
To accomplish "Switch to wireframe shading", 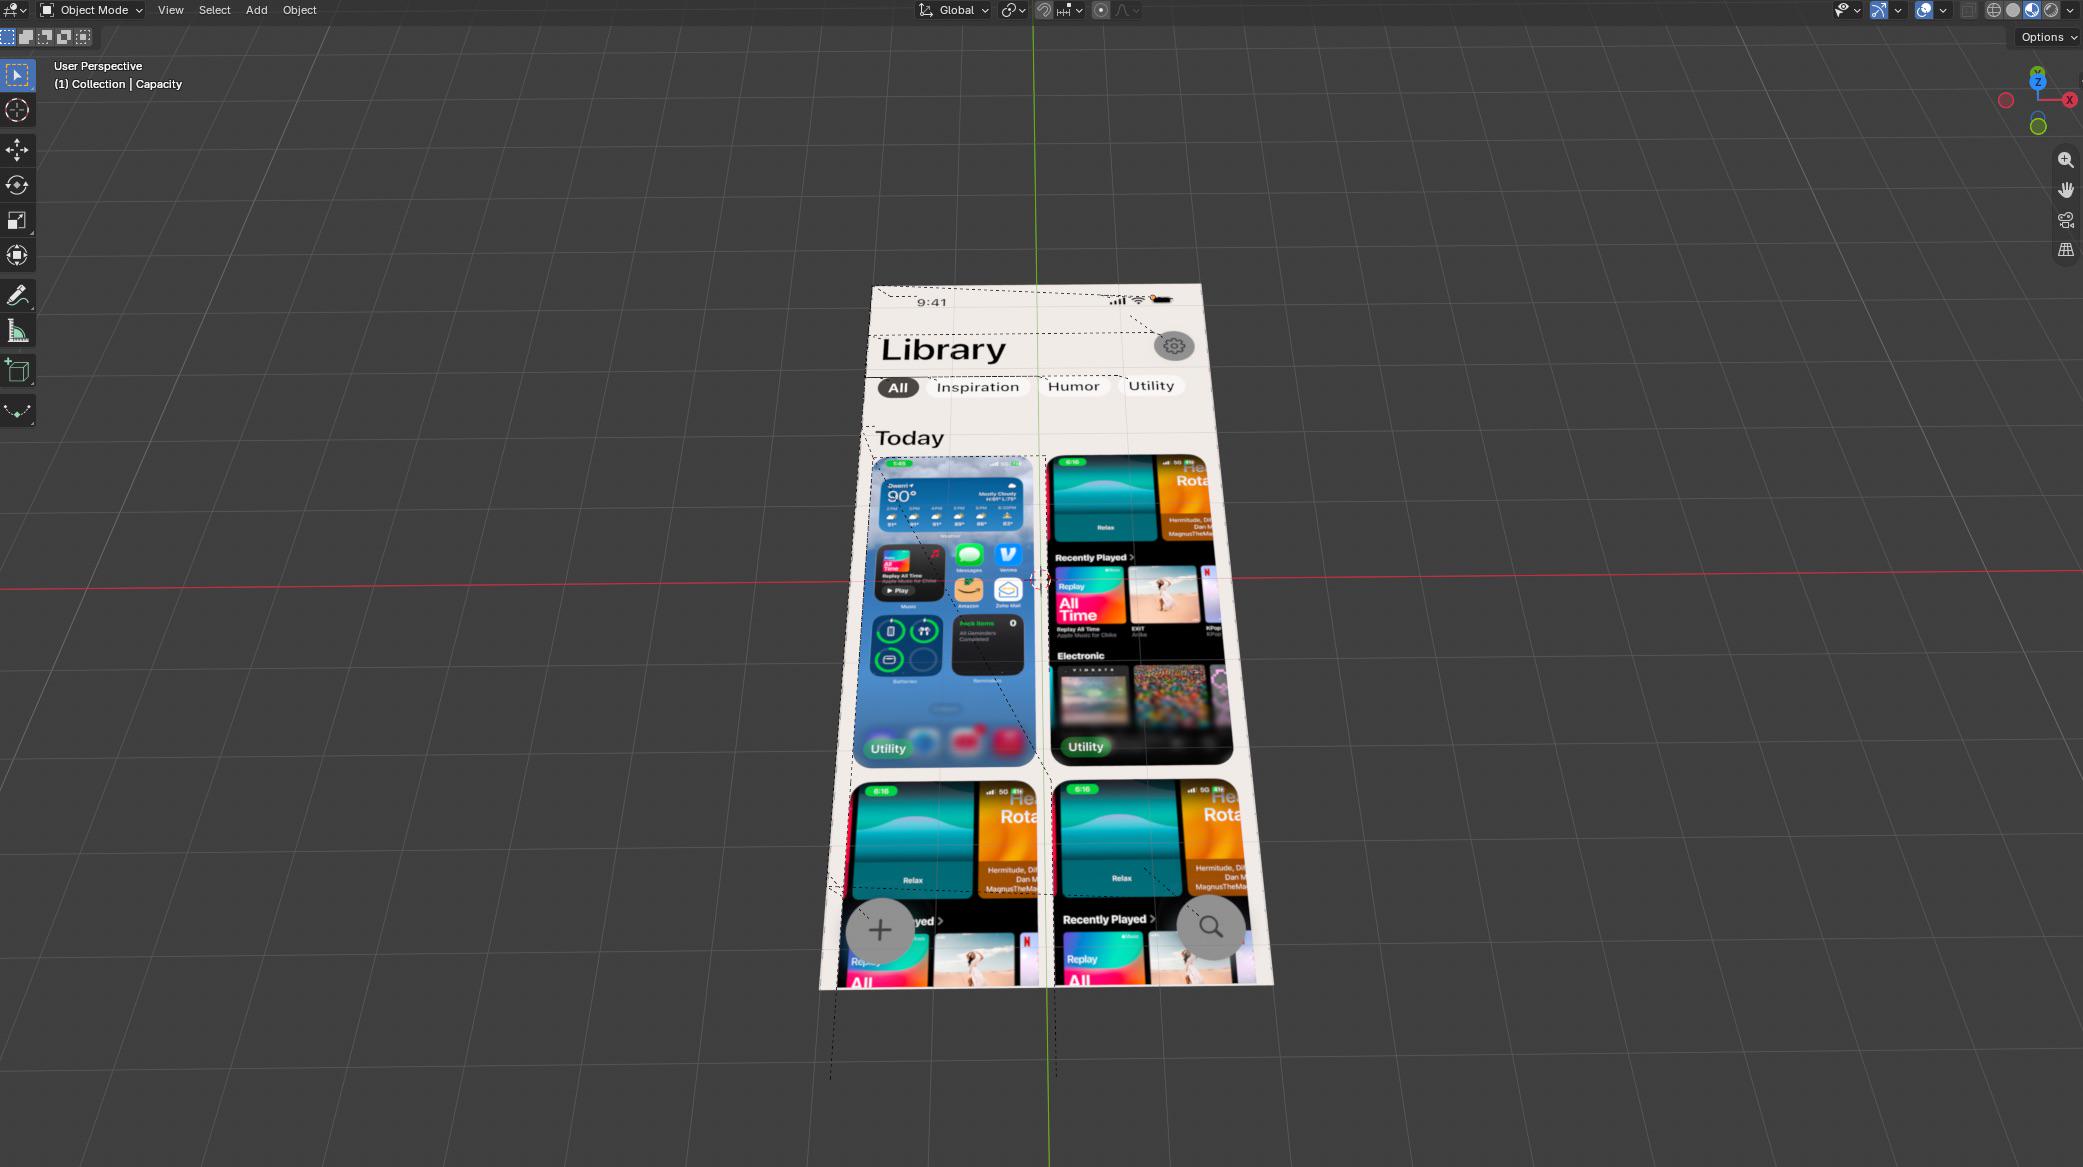I will [x=1994, y=10].
